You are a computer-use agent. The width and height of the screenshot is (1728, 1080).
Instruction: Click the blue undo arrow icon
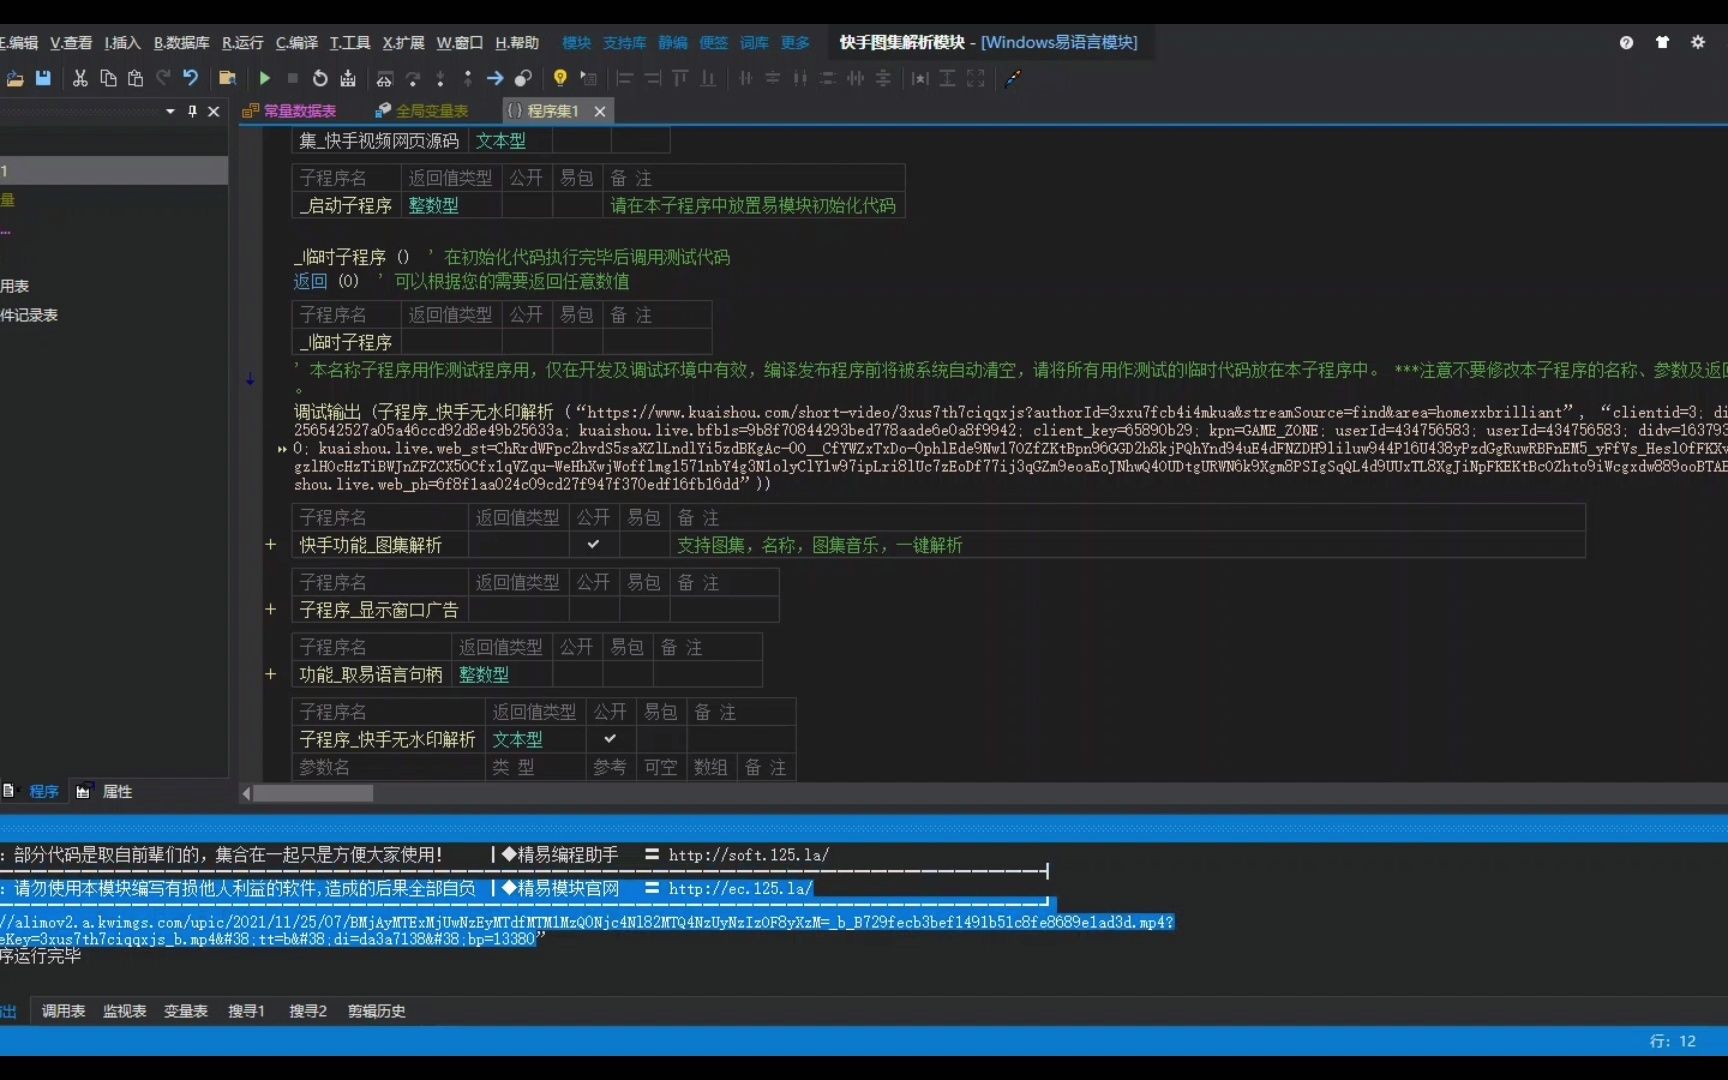click(190, 78)
